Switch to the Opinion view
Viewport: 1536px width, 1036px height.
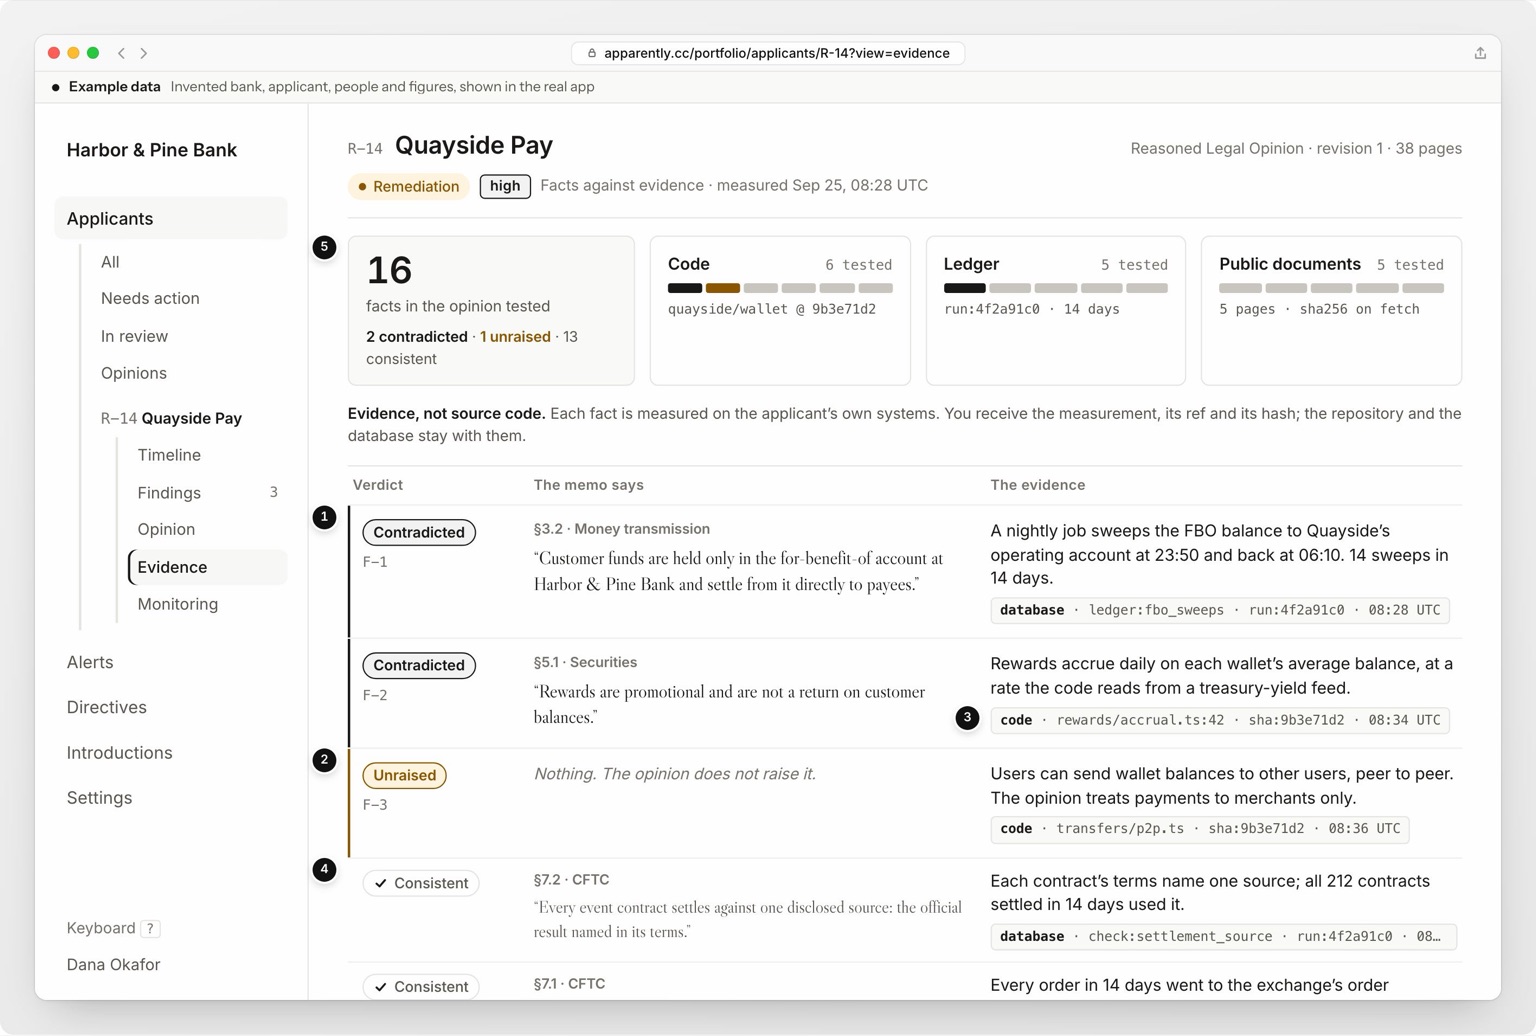point(166,529)
